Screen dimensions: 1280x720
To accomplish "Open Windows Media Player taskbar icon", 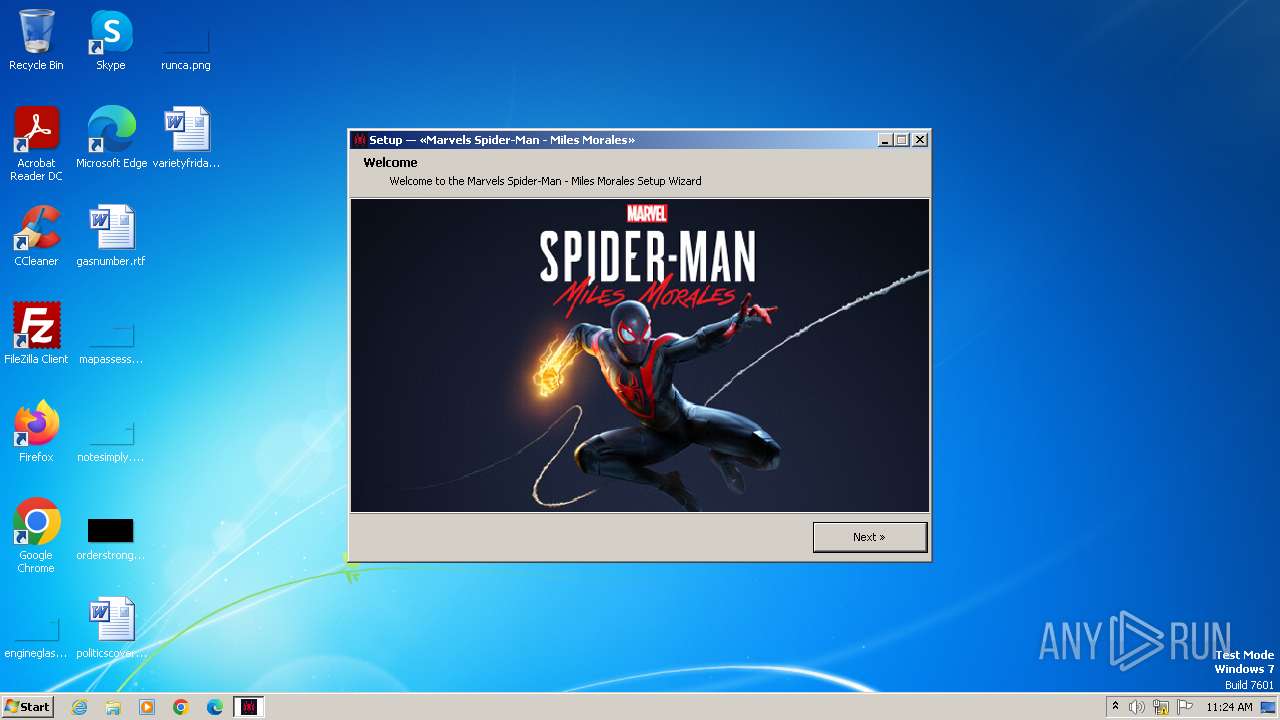I will click(147, 707).
